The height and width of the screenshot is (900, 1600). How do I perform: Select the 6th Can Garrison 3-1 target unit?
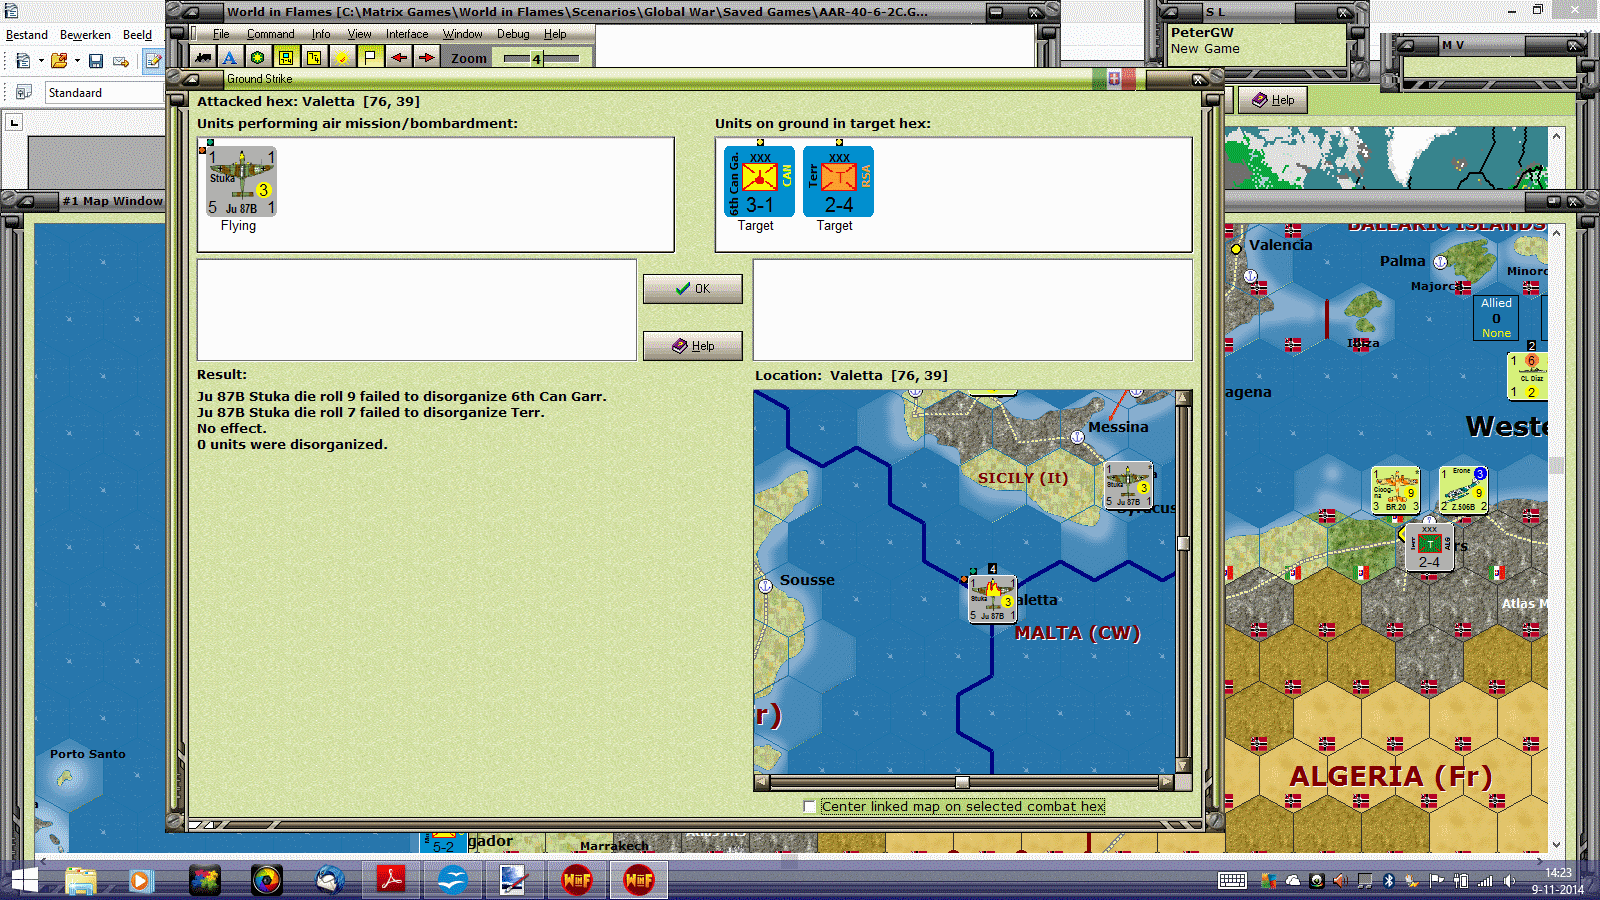pos(759,182)
